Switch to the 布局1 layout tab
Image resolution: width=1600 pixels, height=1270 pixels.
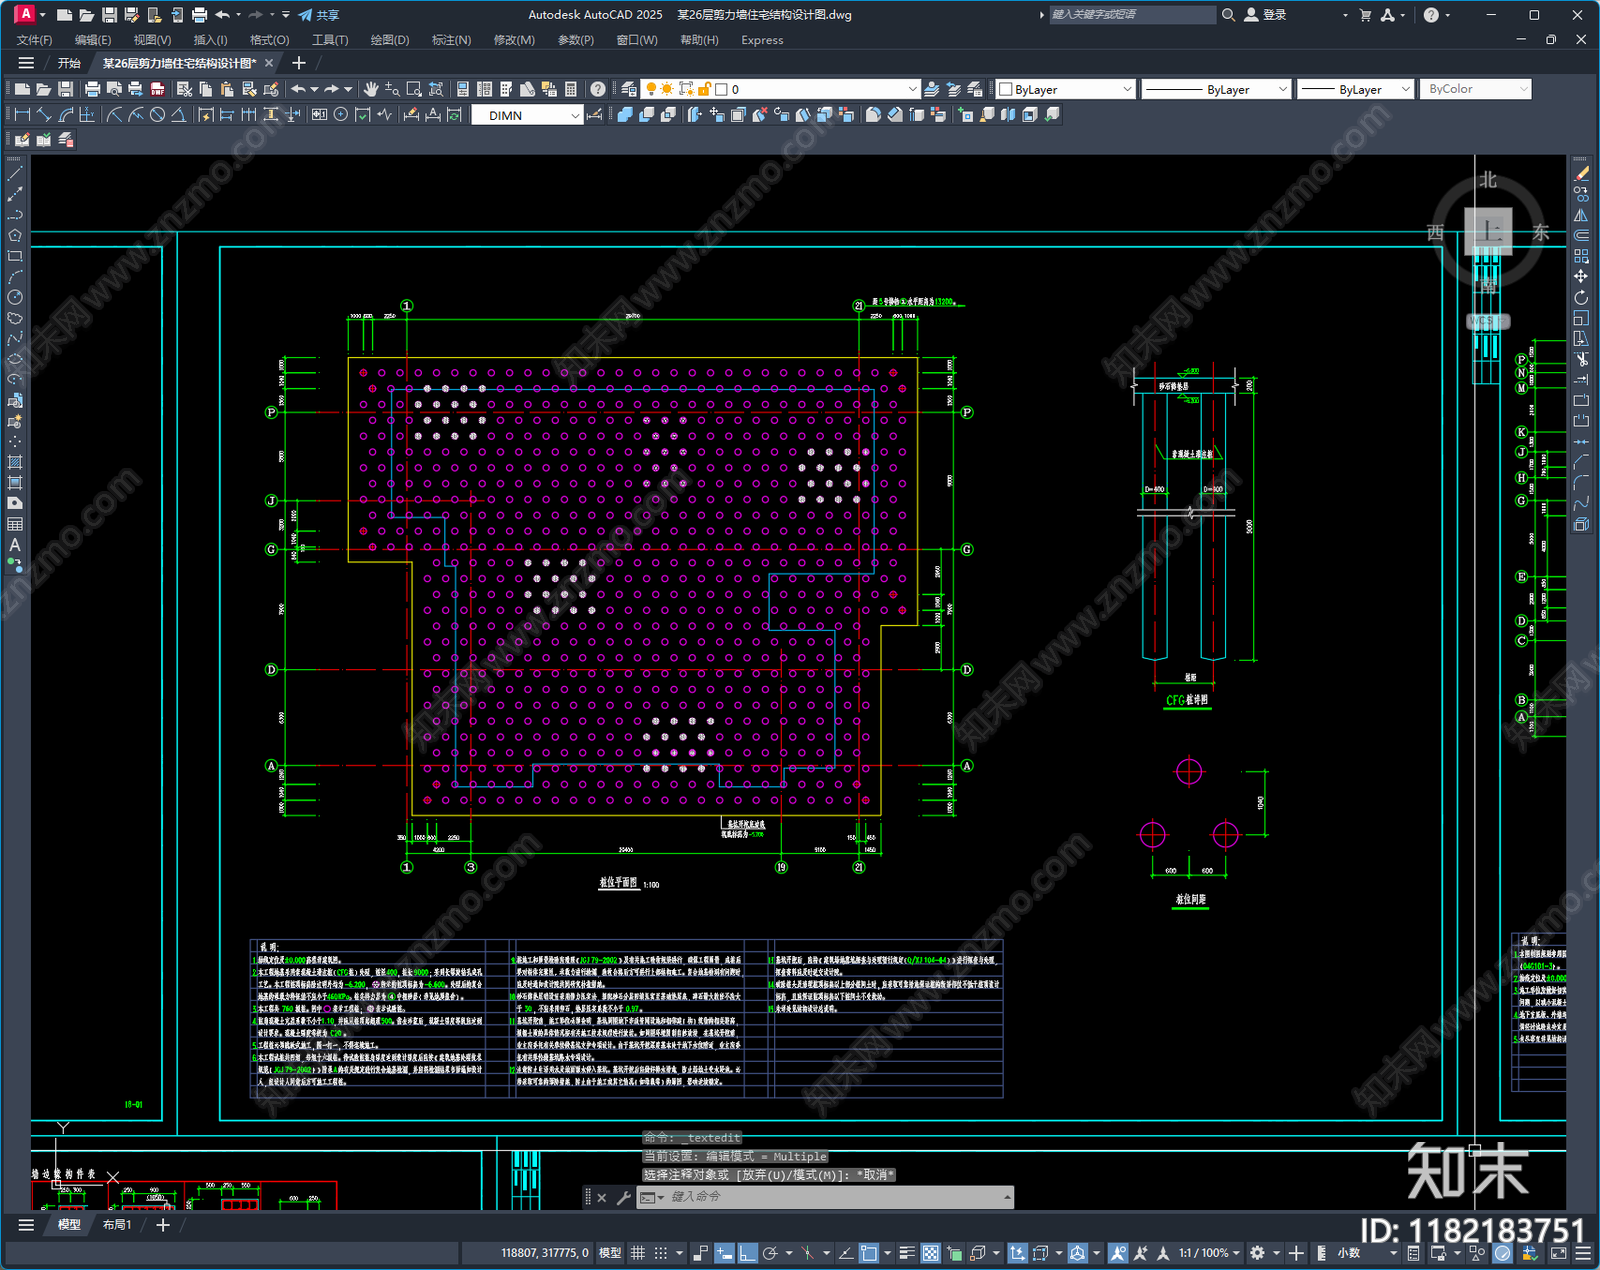coord(117,1225)
